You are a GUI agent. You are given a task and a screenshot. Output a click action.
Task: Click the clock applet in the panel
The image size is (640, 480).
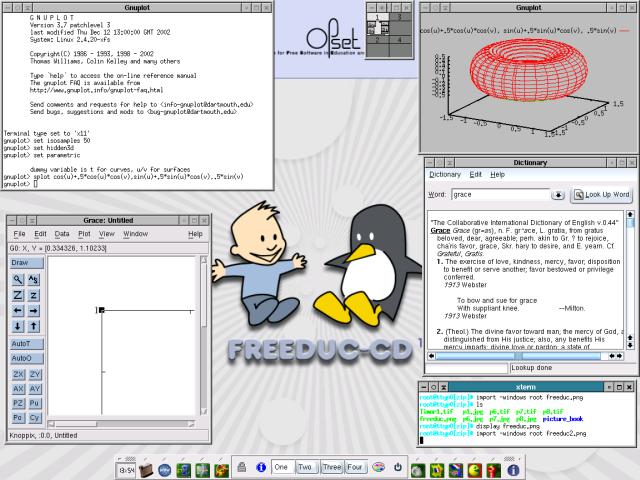pos(126,470)
